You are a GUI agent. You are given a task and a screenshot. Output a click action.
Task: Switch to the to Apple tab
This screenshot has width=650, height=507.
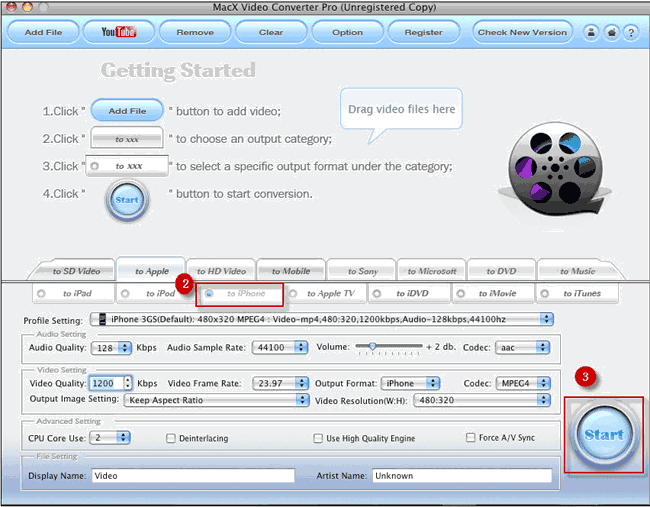coord(152,271)
